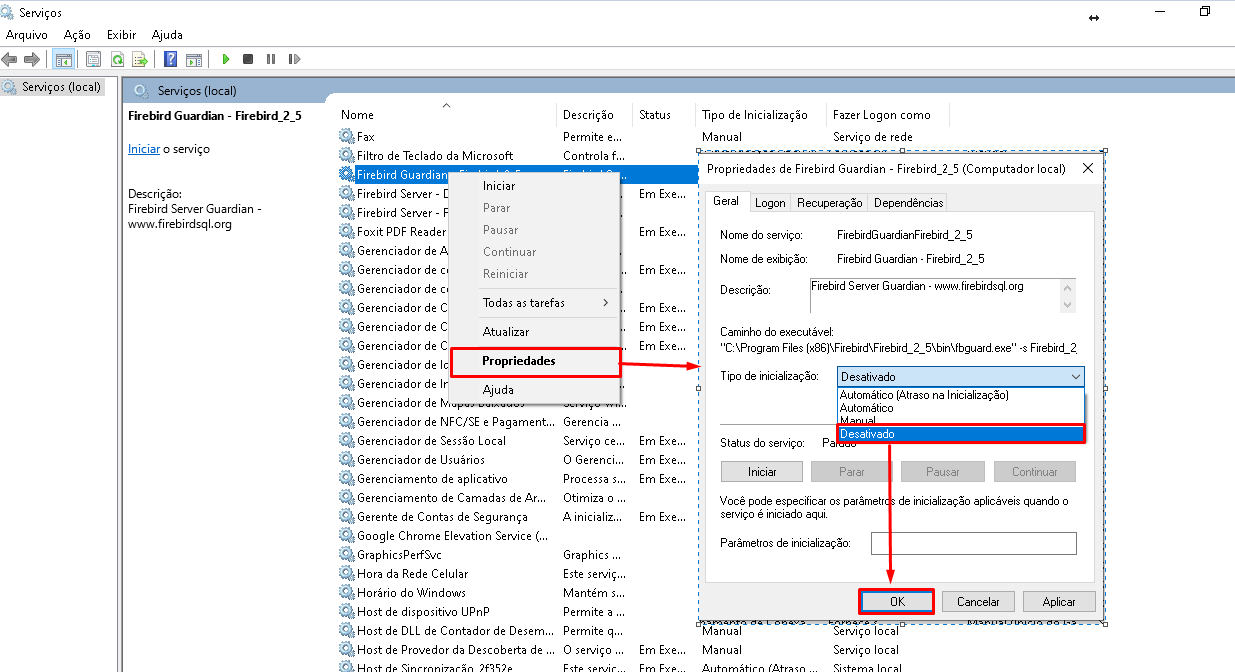
Task: Open the Exibir menu
Action: click(122, 35)
